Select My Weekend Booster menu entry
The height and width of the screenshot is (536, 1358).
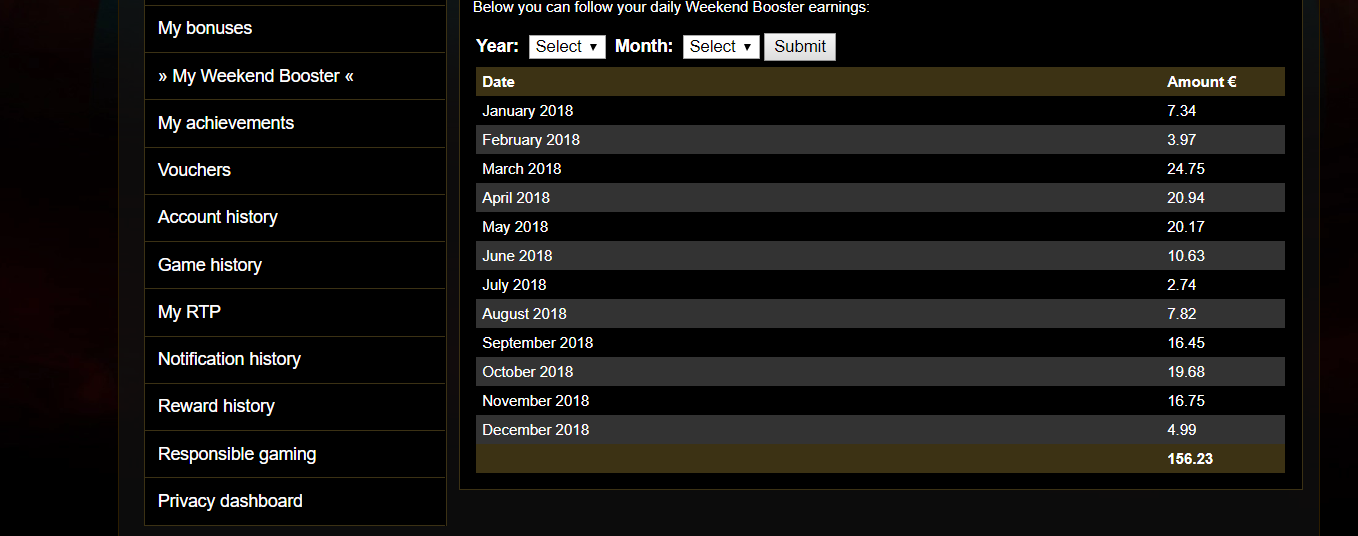[295, 76]
